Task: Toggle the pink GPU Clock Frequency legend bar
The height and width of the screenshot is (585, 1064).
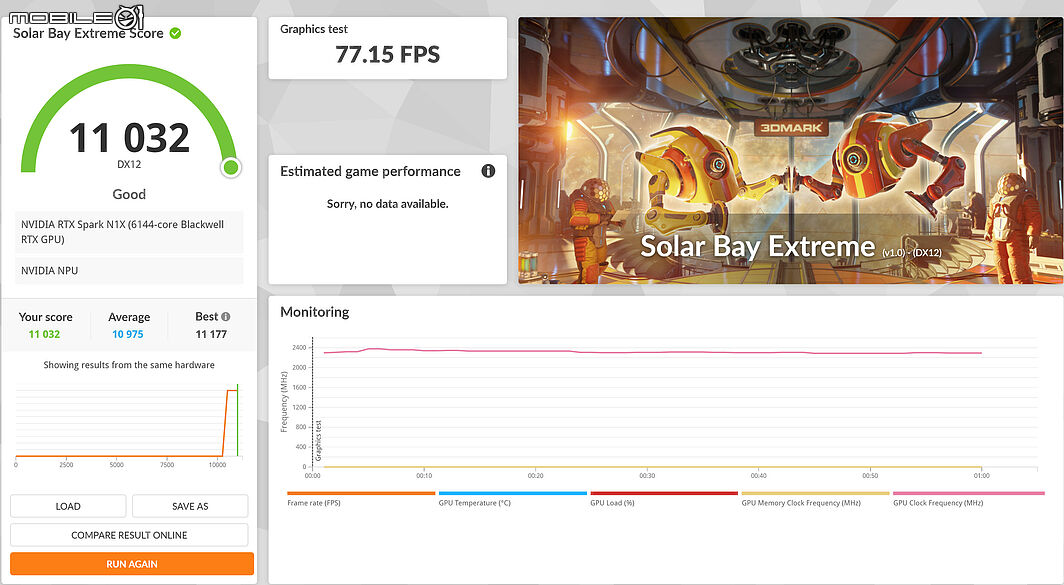Action: coord(968,493)
